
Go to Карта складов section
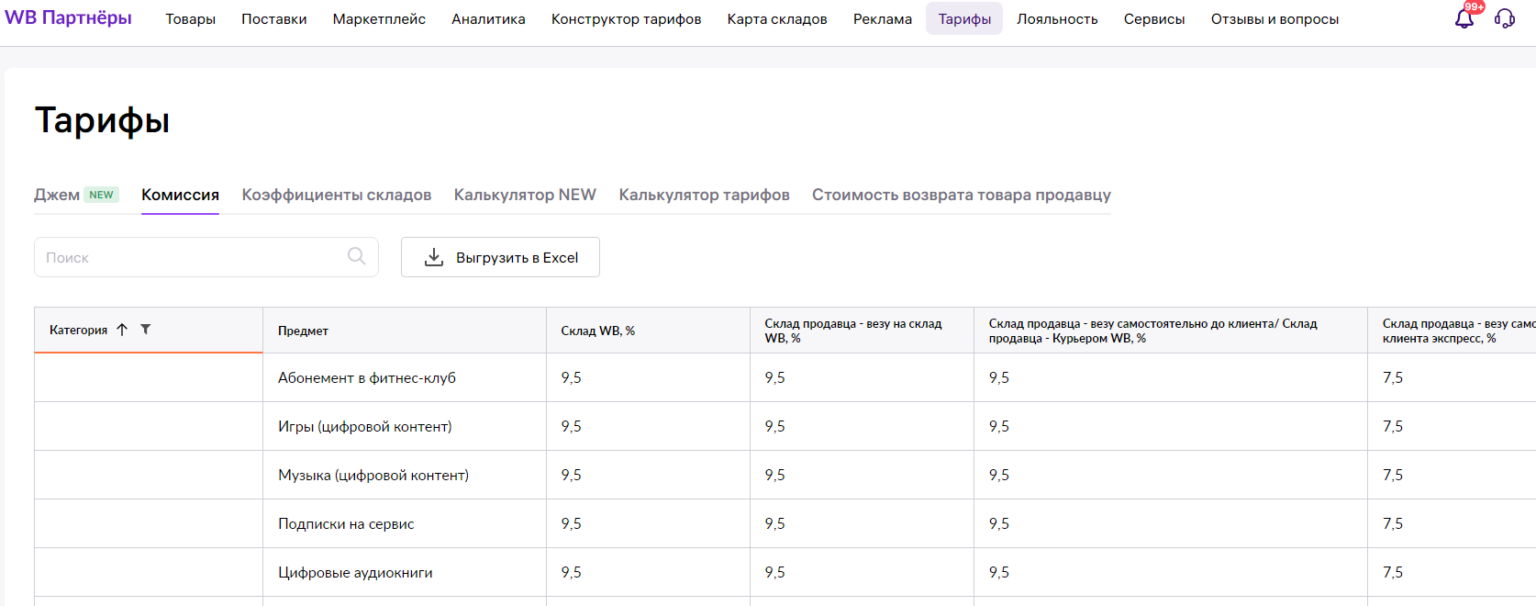pos(777,19)
